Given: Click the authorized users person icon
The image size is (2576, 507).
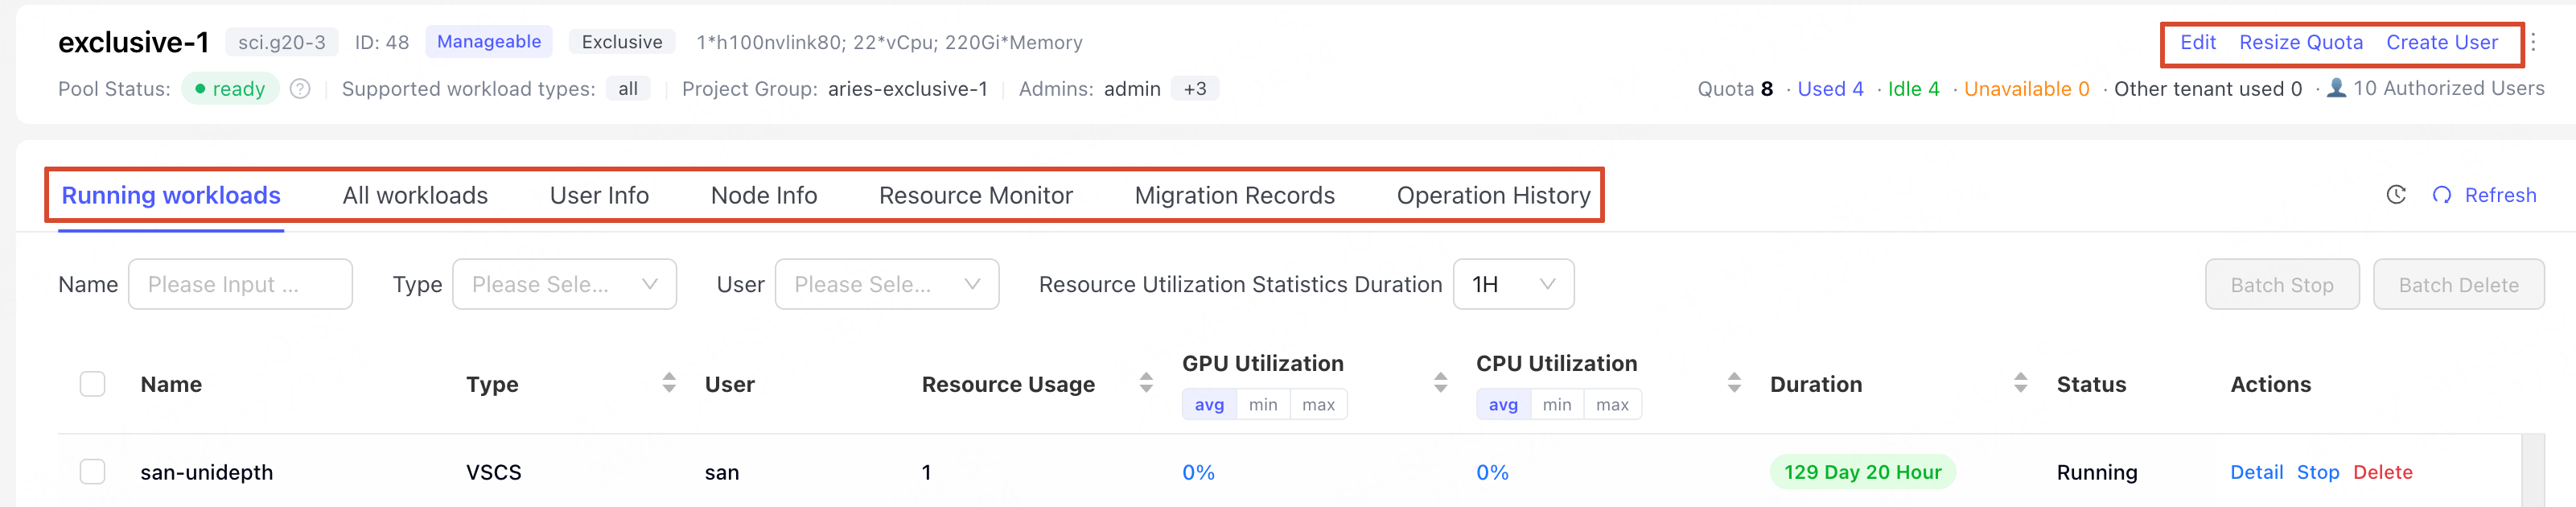Looking at the screenshot, I should 2336,88.
